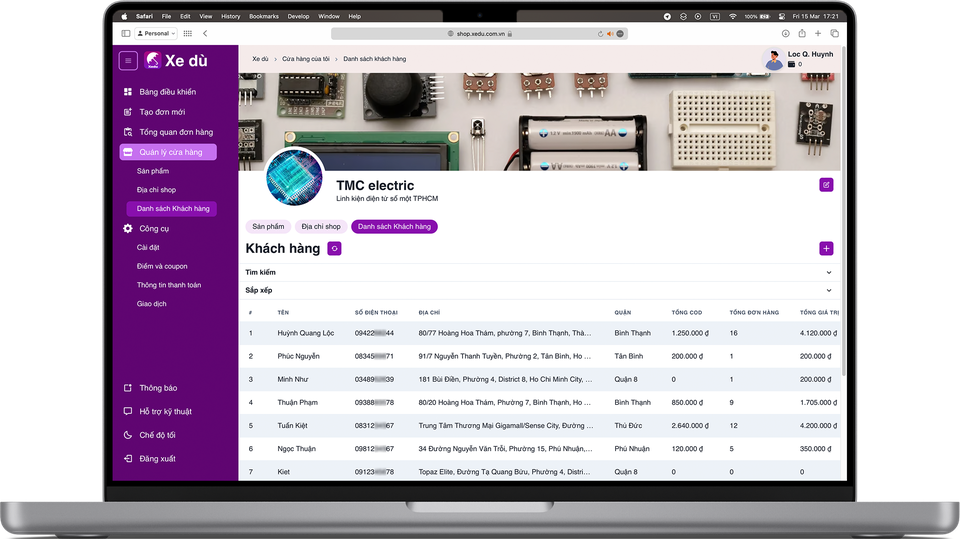The image size is (960, 539).
Task: Toggle the Safari sidebar button
Action: tap(126, 33)
